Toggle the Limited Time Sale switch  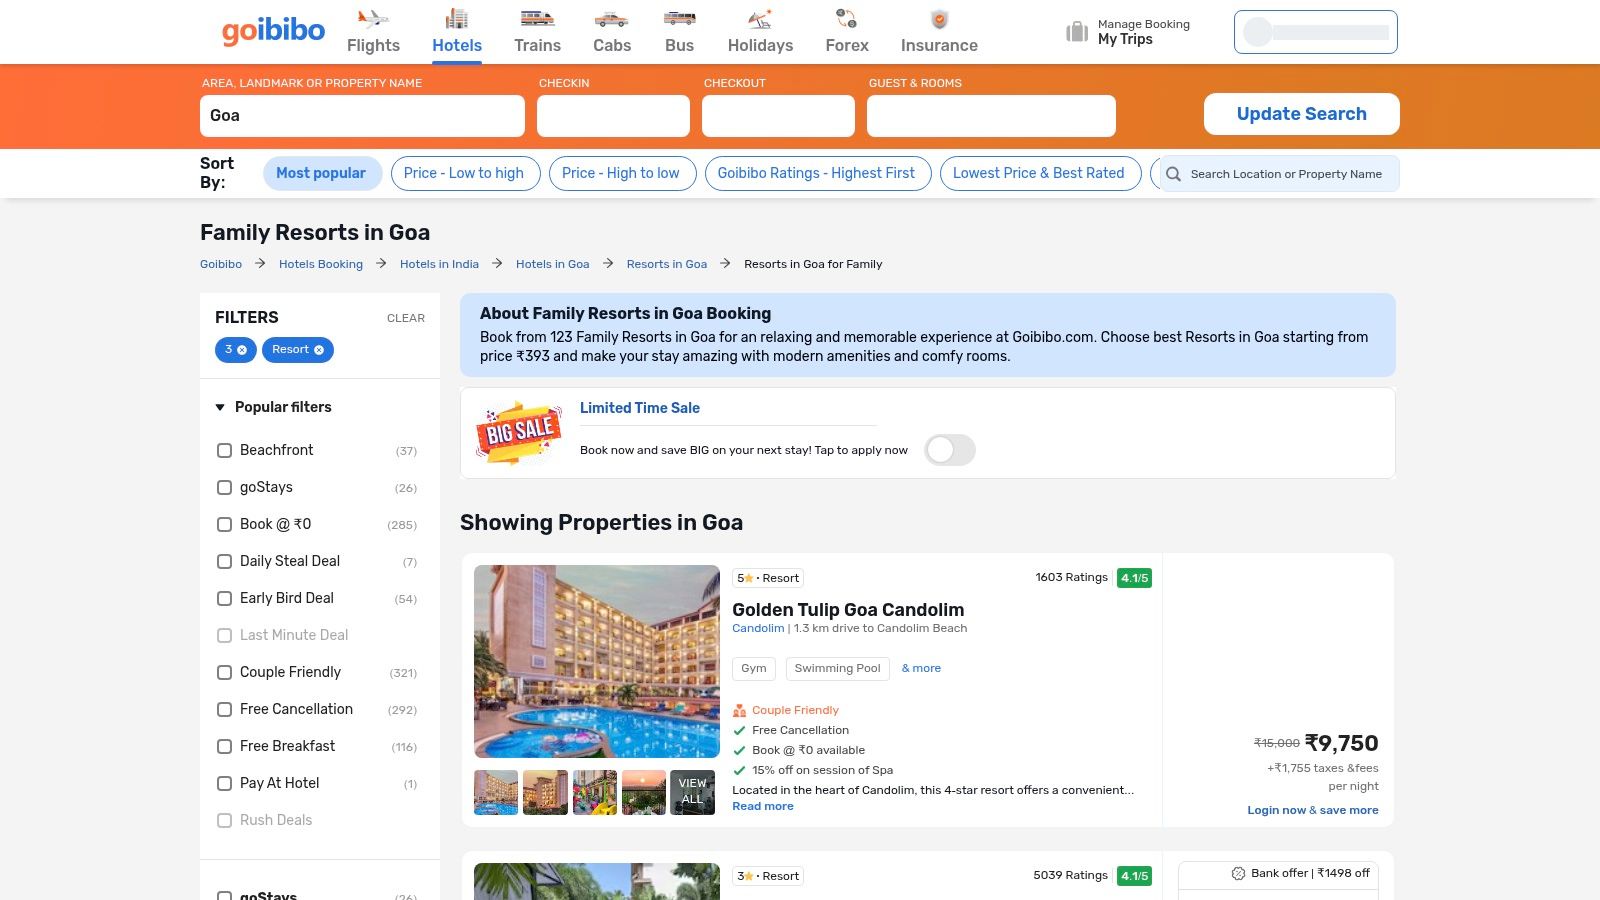click(x=949, y=450)
